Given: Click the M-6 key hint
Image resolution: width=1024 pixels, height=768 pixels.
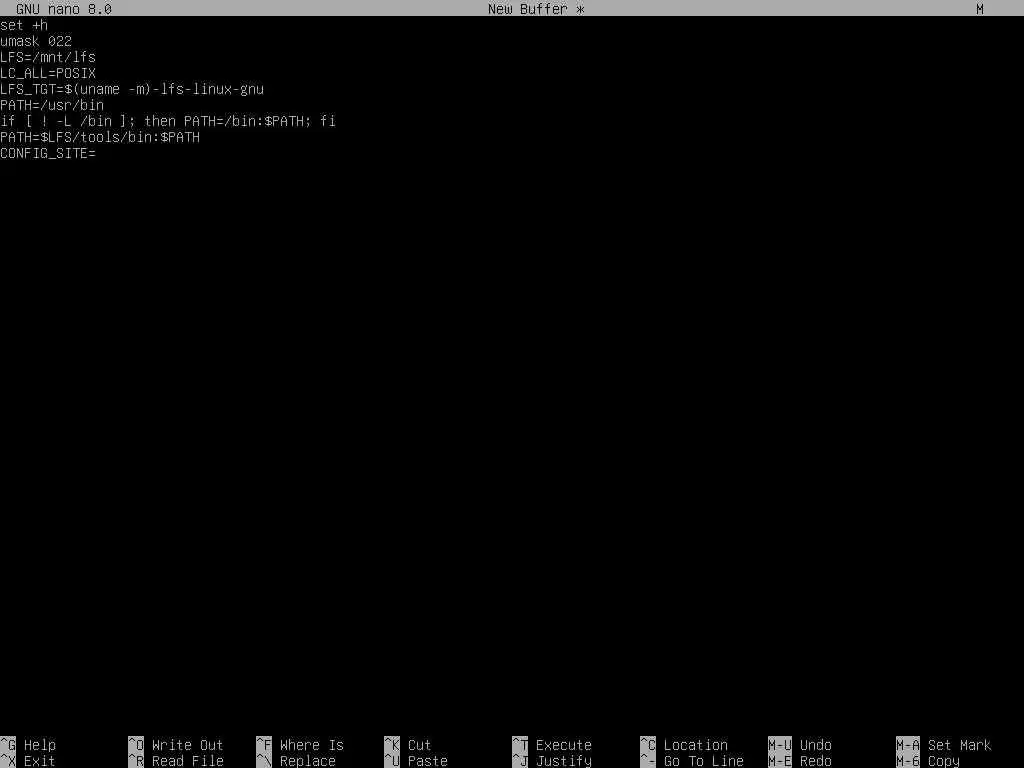Looking at the screenshot, I should (908, 761).
